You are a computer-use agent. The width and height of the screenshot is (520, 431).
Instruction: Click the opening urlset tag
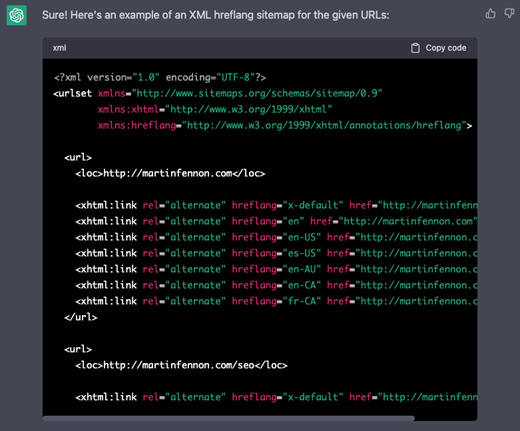72,93
